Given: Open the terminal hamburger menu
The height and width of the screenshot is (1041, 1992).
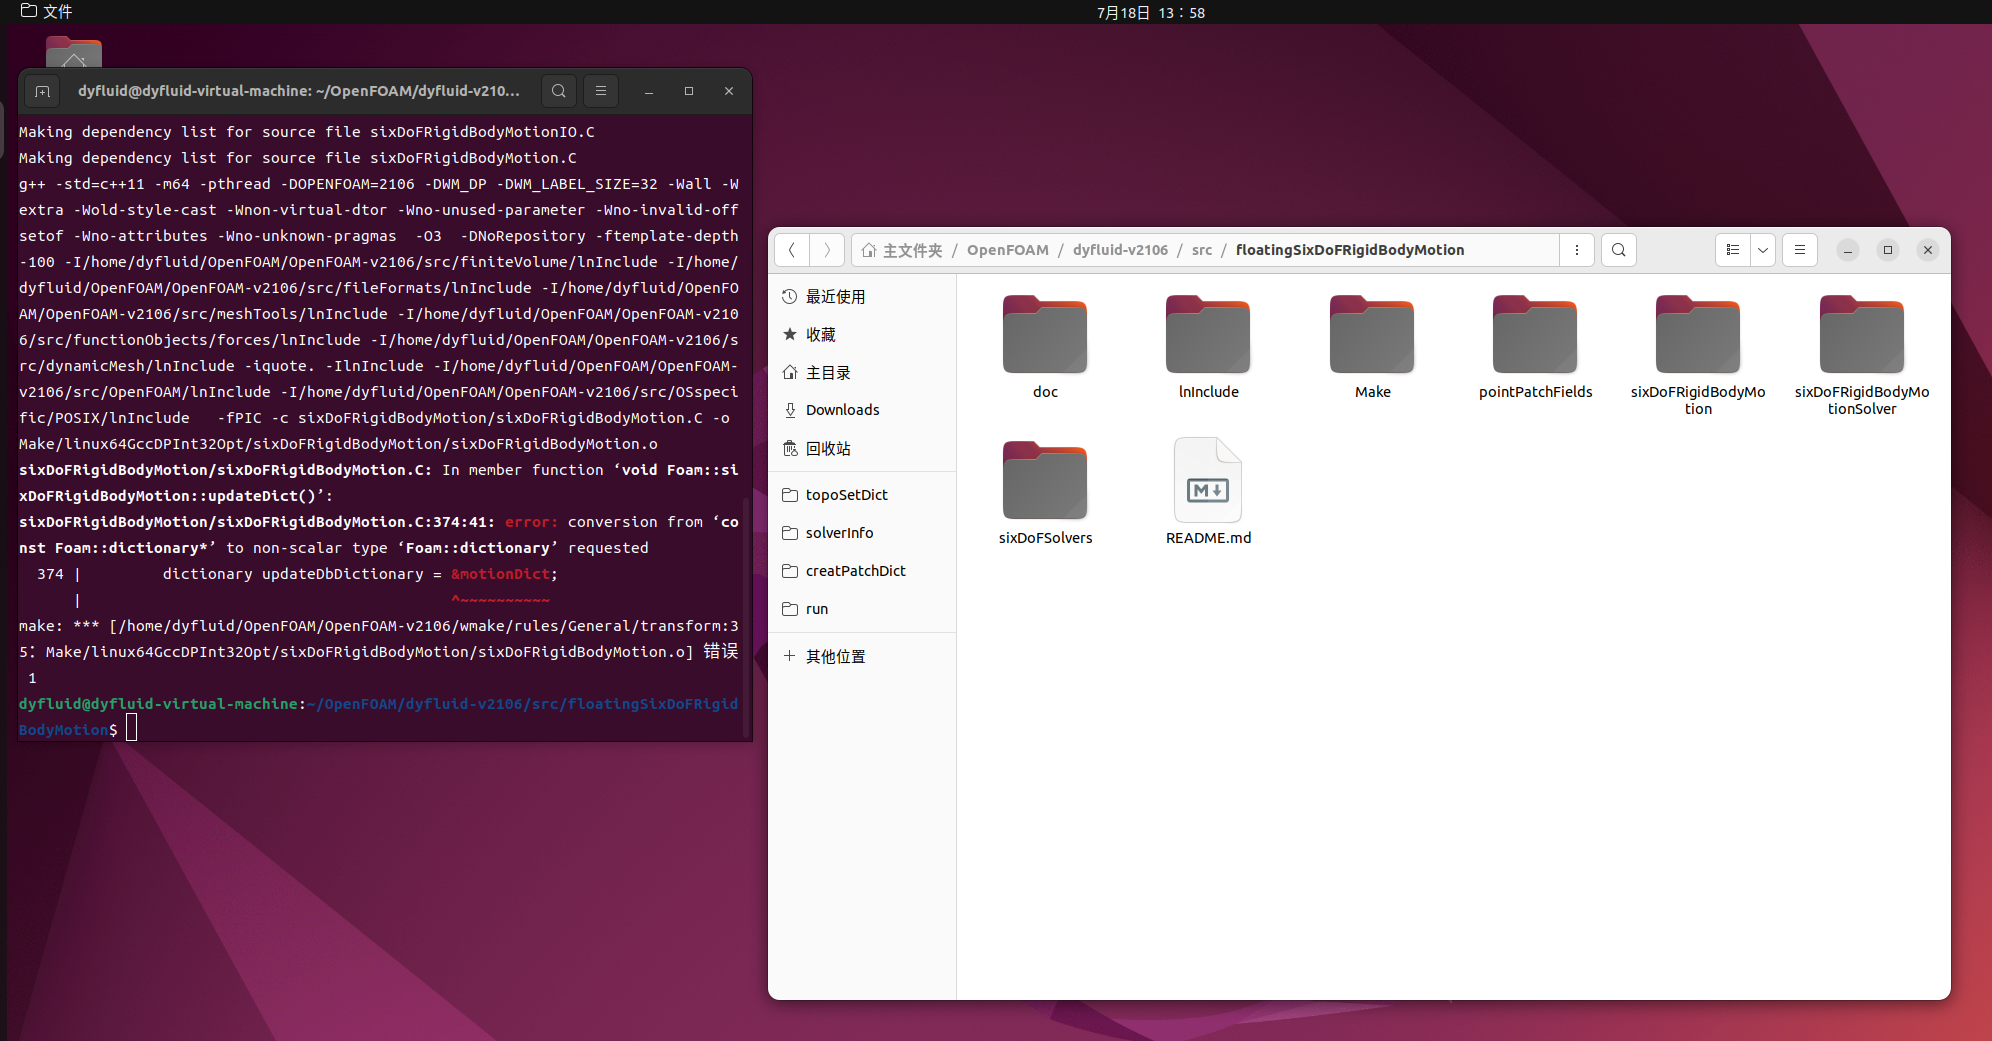Looking at the screenshot, I should pos(601,91).
